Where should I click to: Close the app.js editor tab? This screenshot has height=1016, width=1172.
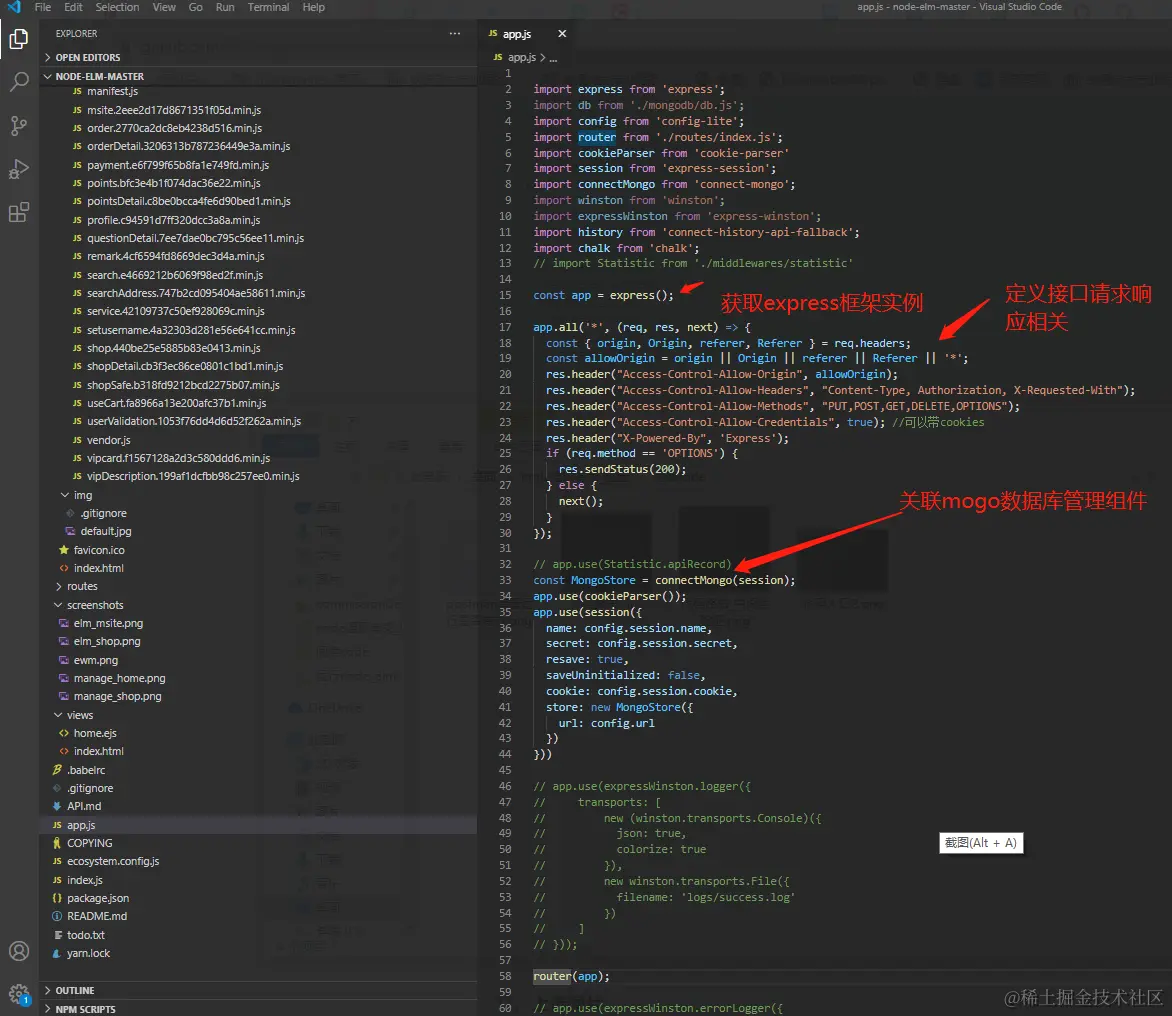562,34
